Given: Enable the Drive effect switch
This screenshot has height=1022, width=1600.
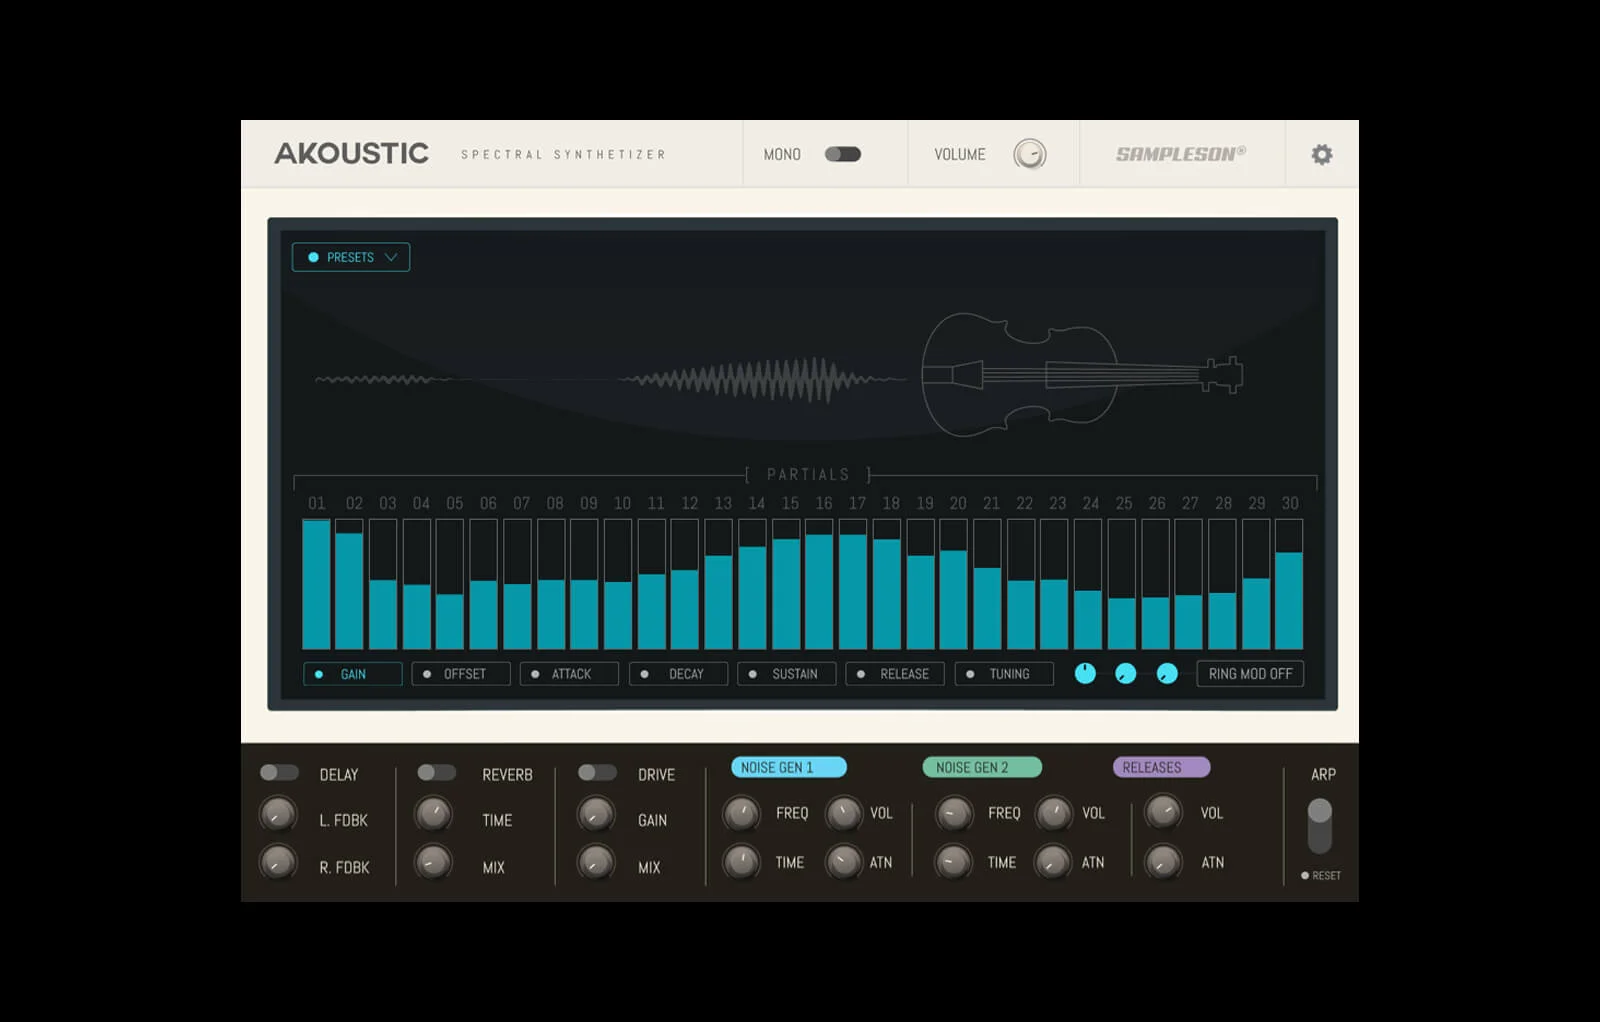Looking at the screenshot, I should click(x=598, y=772).
